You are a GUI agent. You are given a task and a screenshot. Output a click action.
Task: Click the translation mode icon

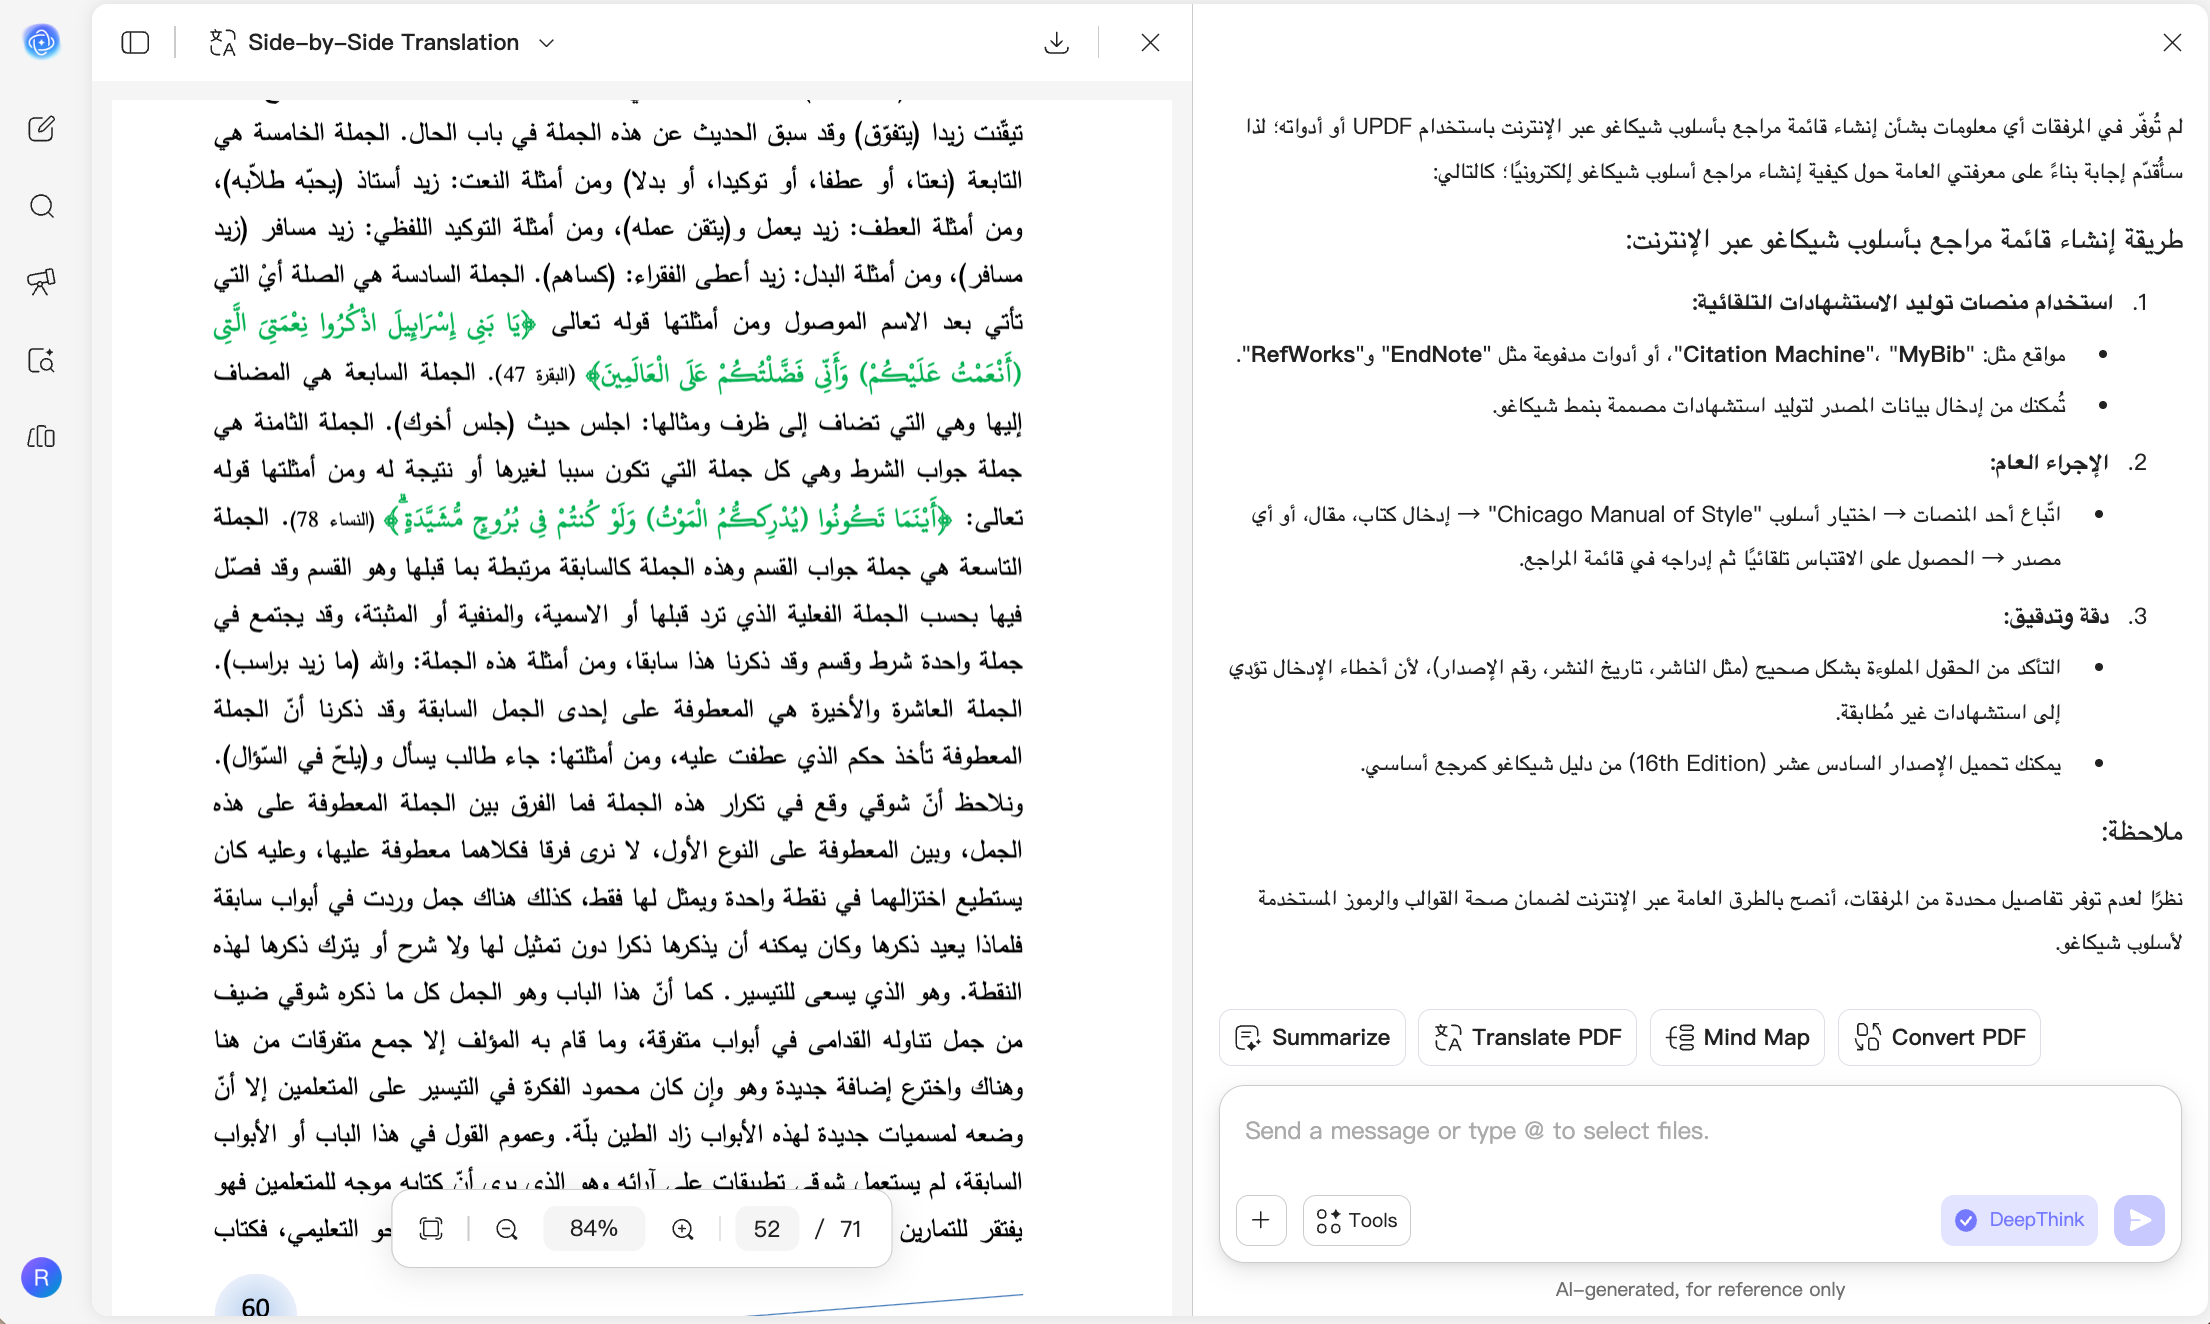(x=222, y=43)
